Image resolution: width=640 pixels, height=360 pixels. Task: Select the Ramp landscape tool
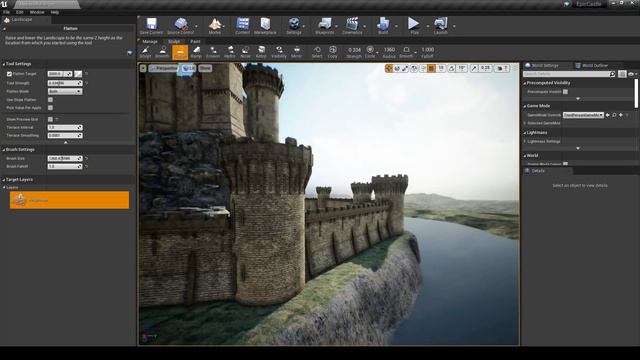(196, 52)
